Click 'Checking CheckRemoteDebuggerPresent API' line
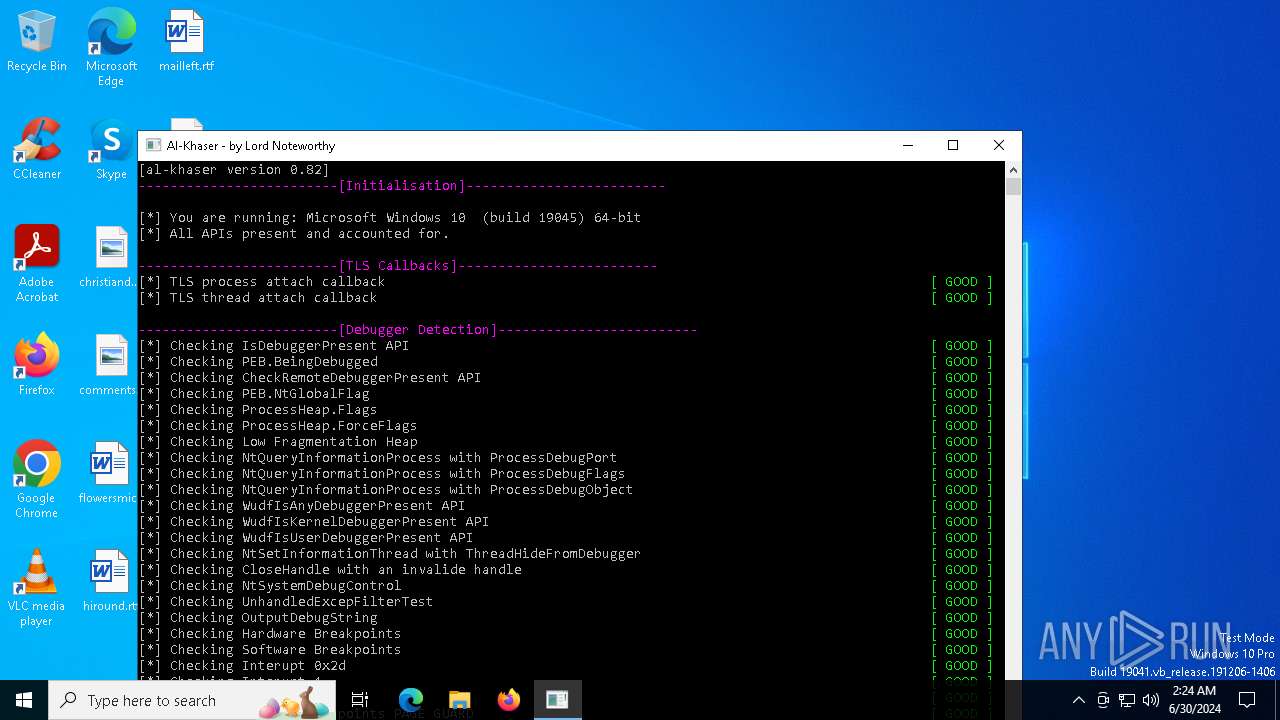The height and width of the screenshot is (720, 1280). 310,378
